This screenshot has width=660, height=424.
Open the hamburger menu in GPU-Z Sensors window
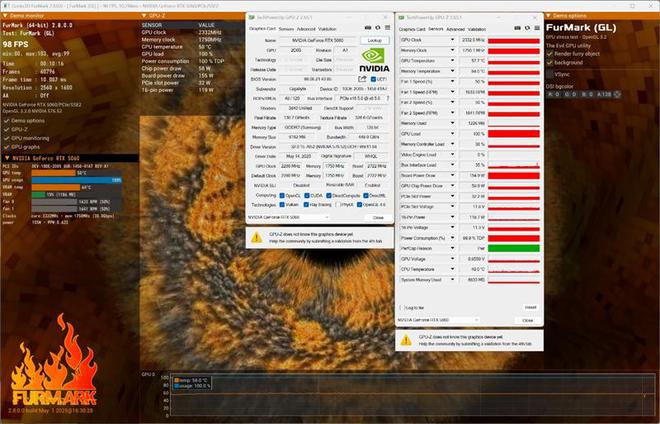pos(535,28)
